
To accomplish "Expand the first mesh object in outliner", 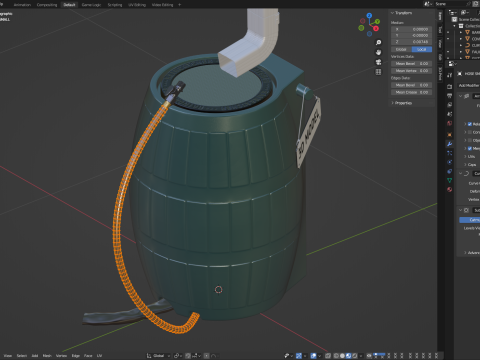I will (x=461, y=32).
